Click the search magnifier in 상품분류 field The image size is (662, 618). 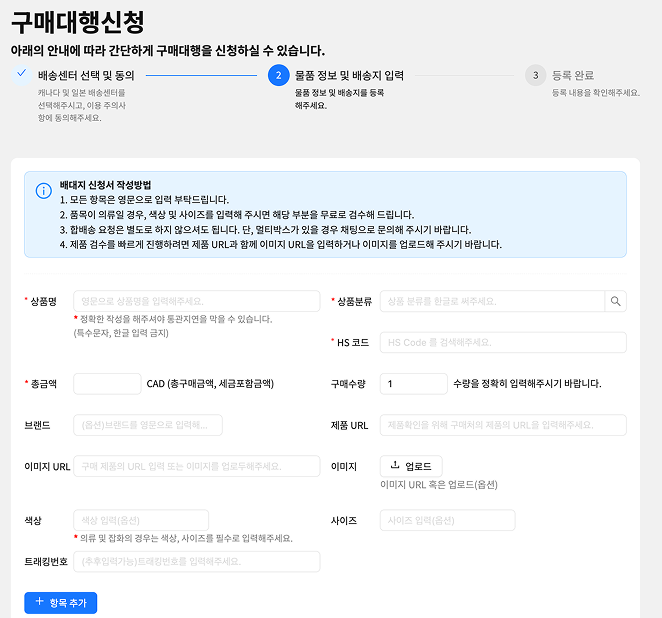pyautogui.click(x=616, y=301)
